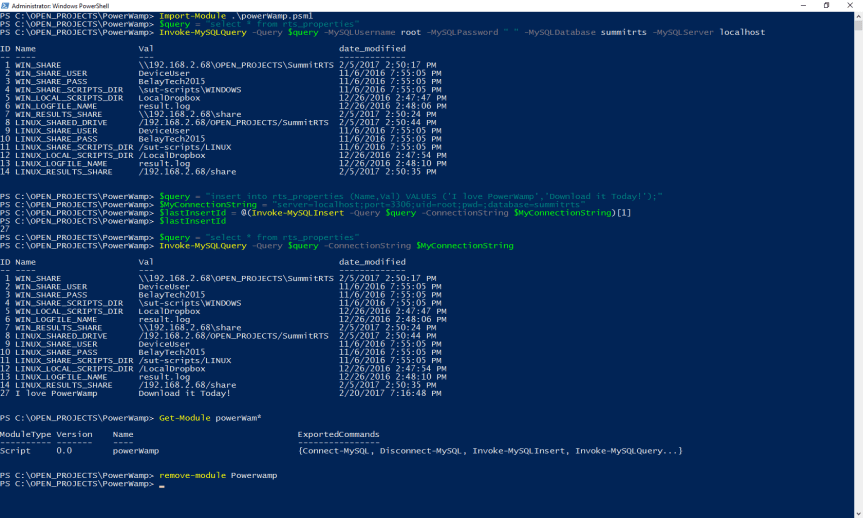Screen dimensions: 863x518
Task: Click the first date_modified column header
Action: [372, 48]
